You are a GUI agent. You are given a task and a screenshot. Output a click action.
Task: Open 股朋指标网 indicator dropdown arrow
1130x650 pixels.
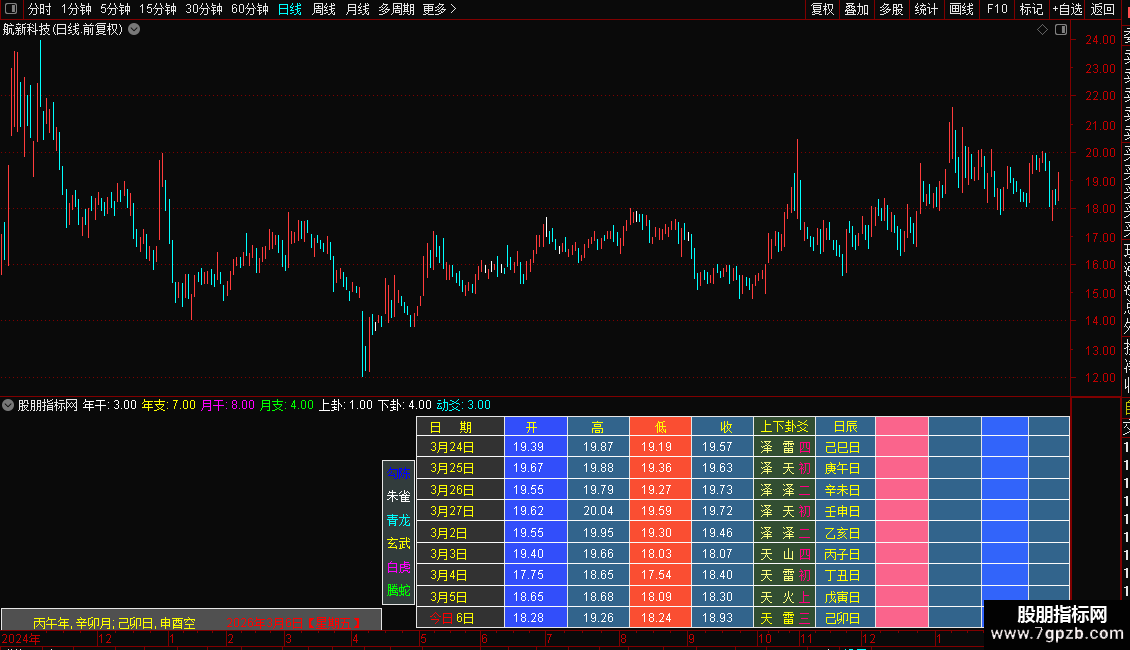(x=8, y=405)
